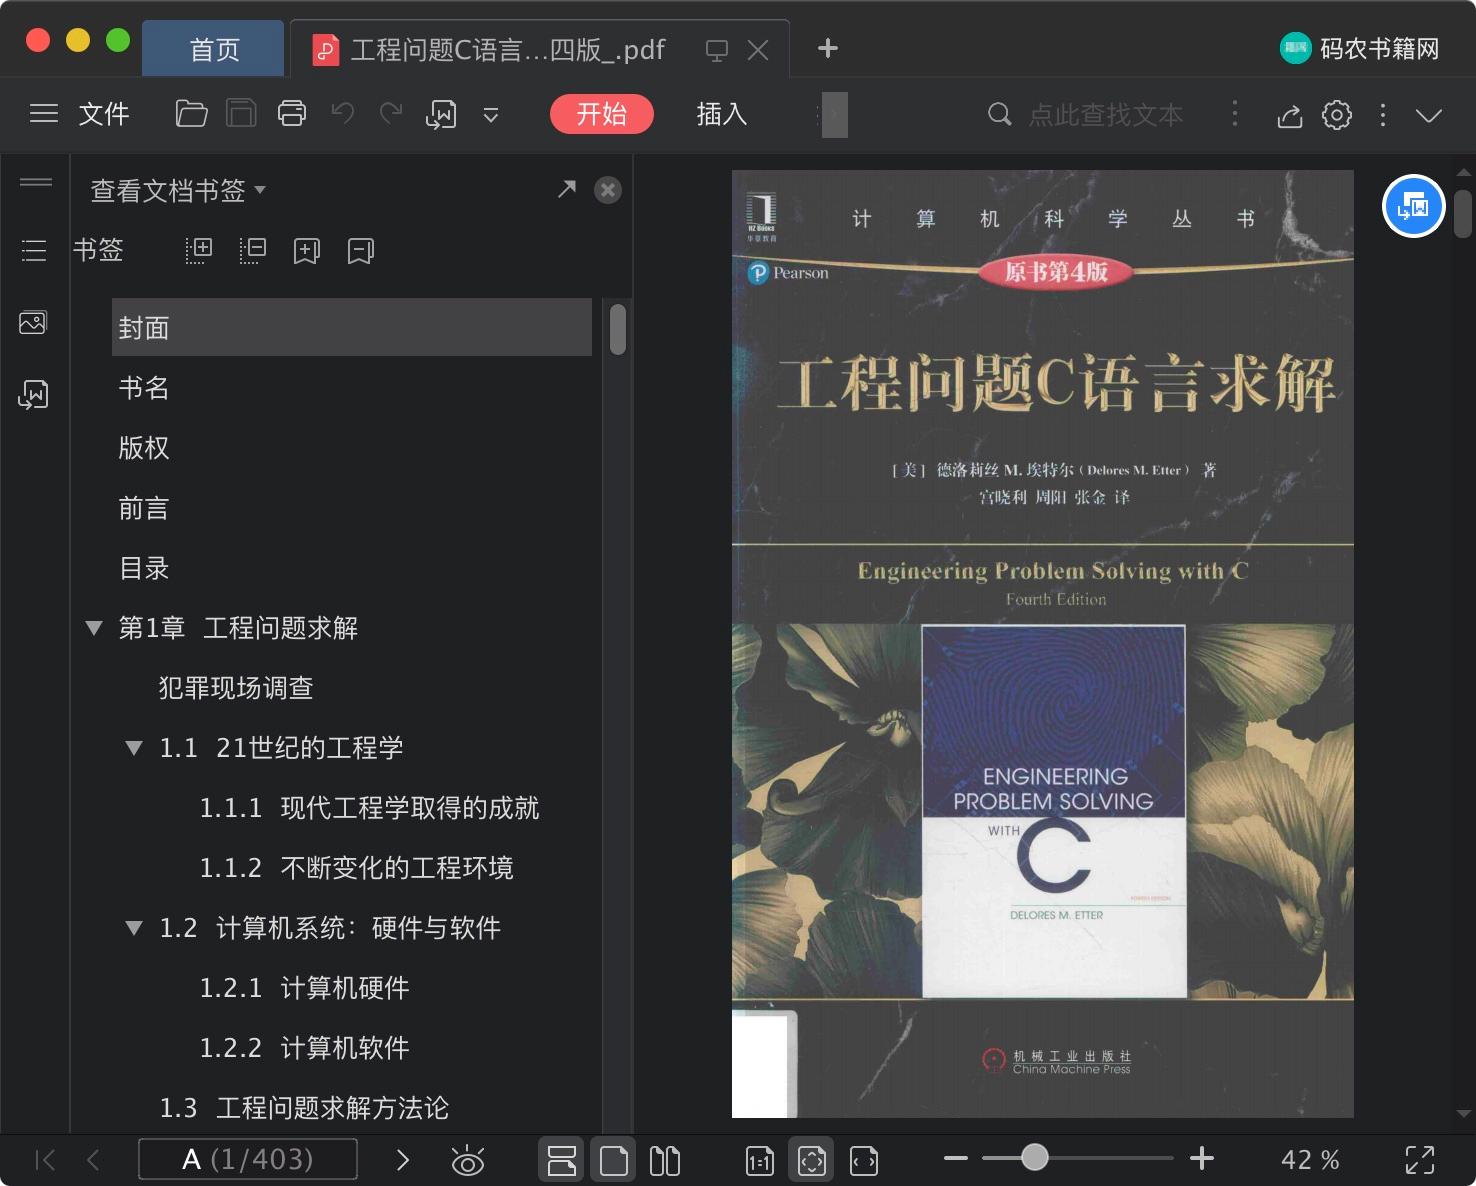Set actual size 1:1 zoom
Screen dimensions: 1476x1186
coord(760,1160)
